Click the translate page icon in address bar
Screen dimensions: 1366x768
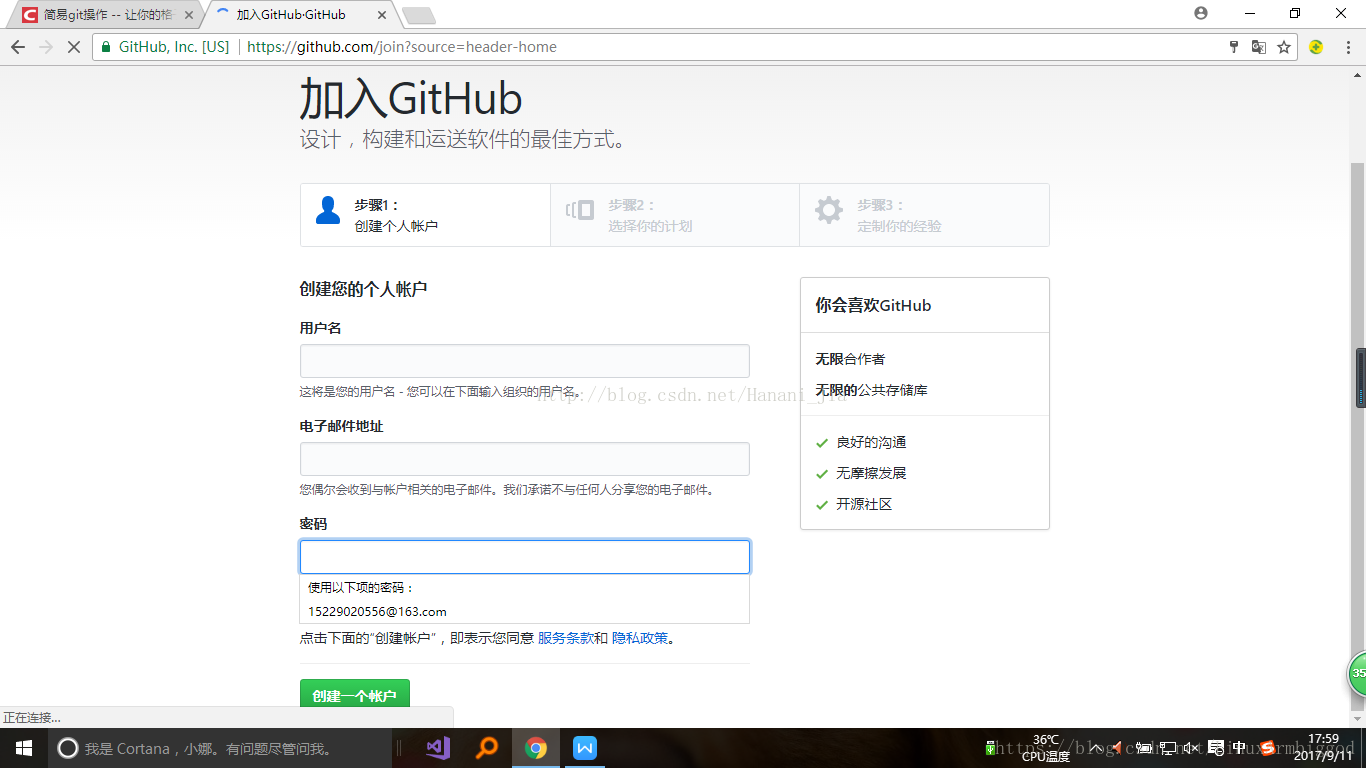(1258, 46)
